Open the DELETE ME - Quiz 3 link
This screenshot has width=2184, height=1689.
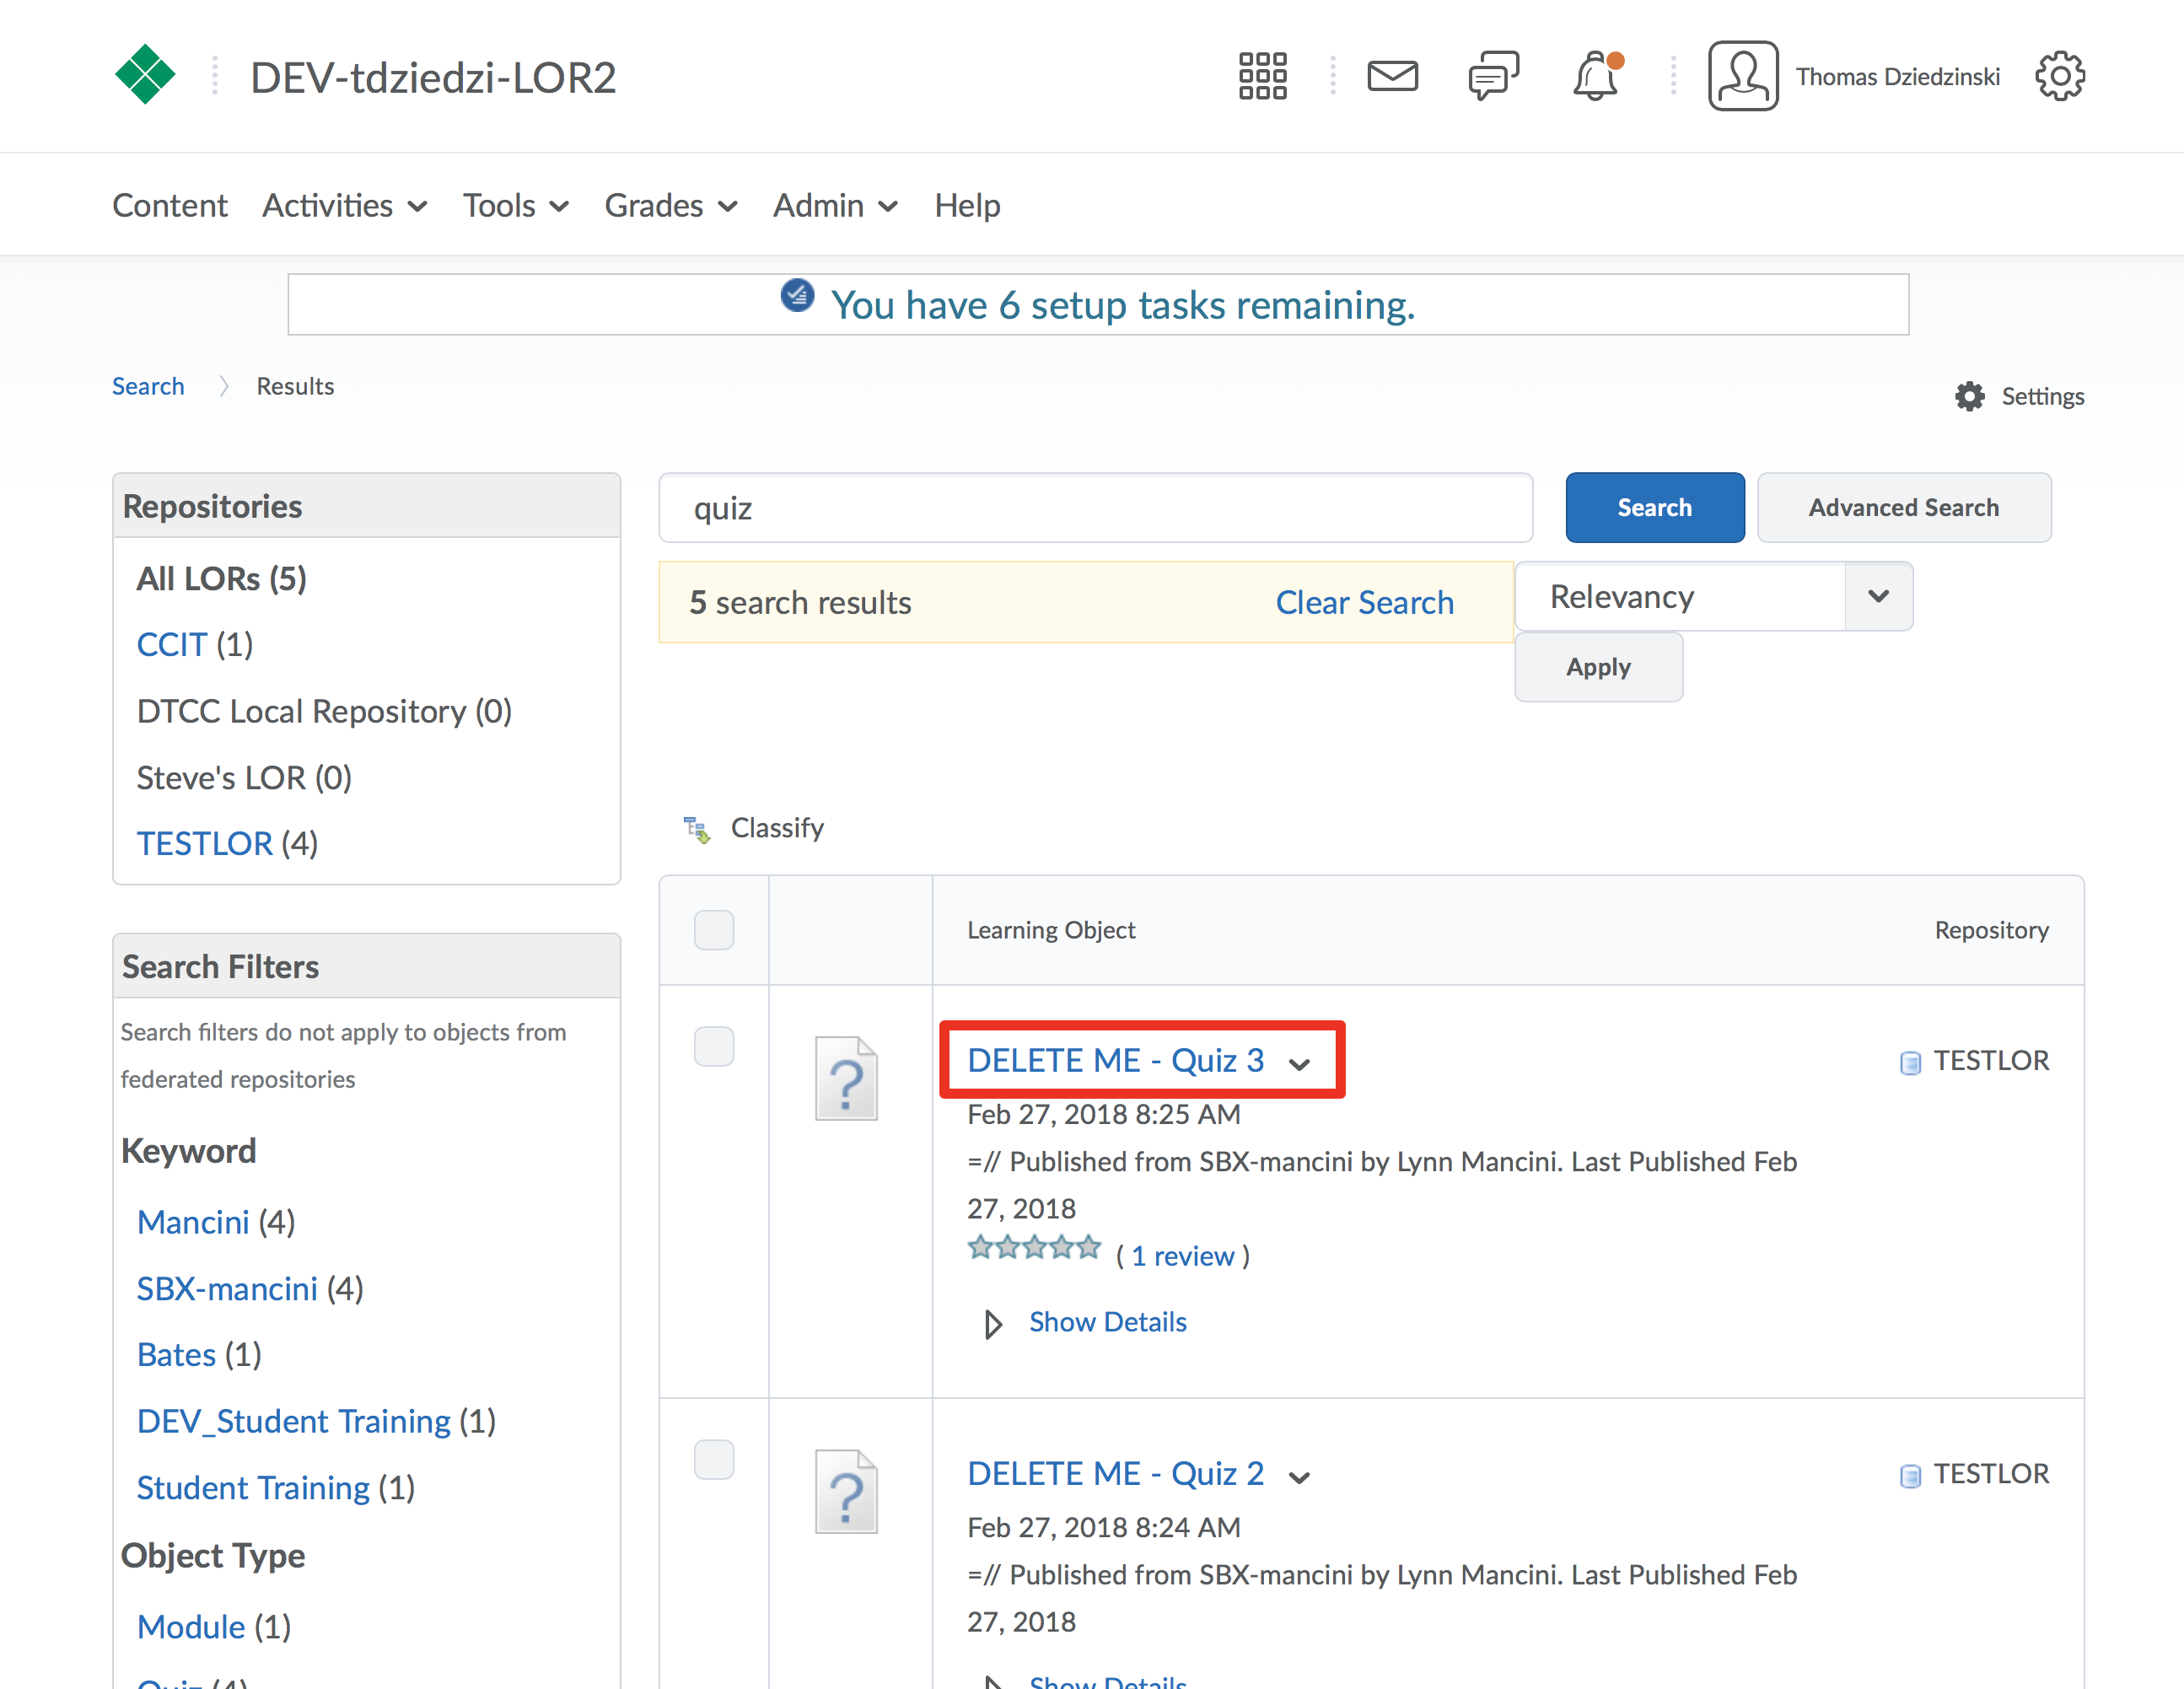[x=1115, y=1060]
